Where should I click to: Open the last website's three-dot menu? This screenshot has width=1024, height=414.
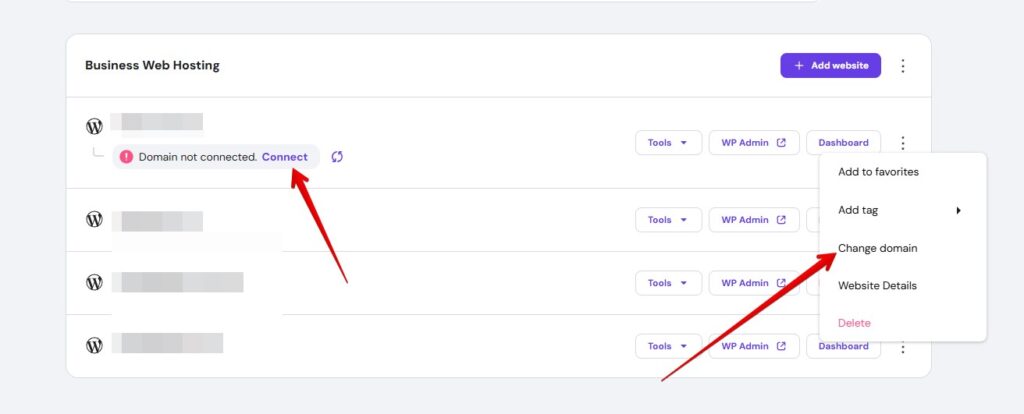pos(903,347)
